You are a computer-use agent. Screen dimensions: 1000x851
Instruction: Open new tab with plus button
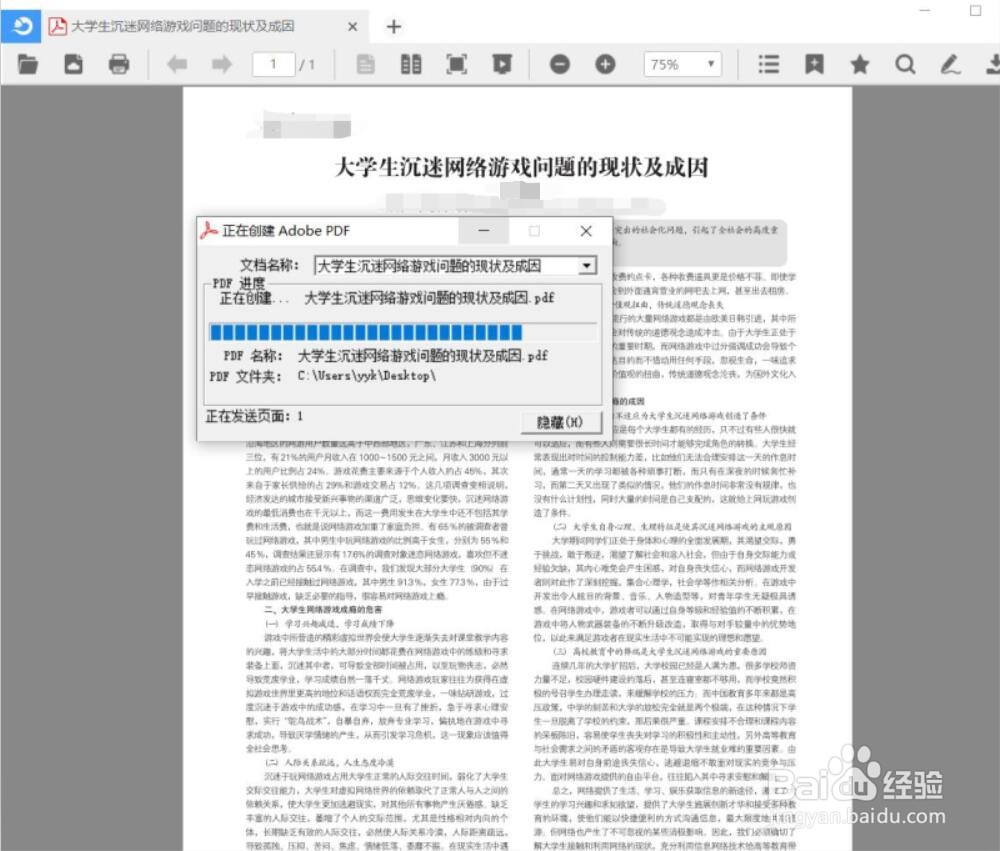point(393,27)
